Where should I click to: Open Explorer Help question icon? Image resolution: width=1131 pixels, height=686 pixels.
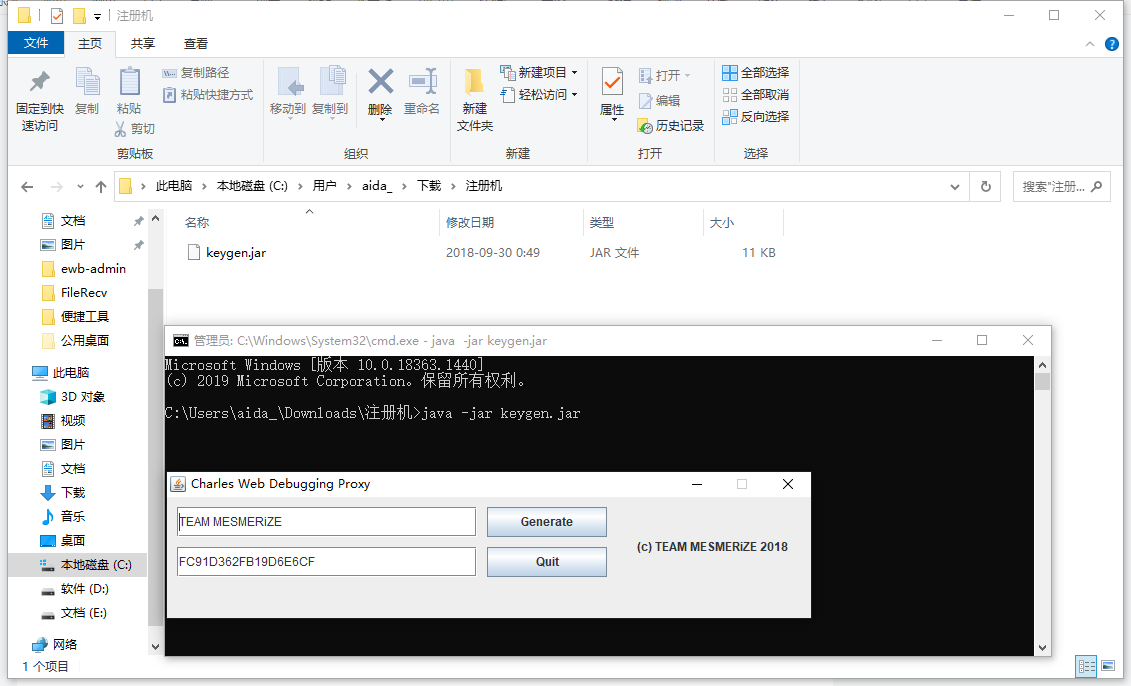pyautogui.click(x=1112, y=44)
